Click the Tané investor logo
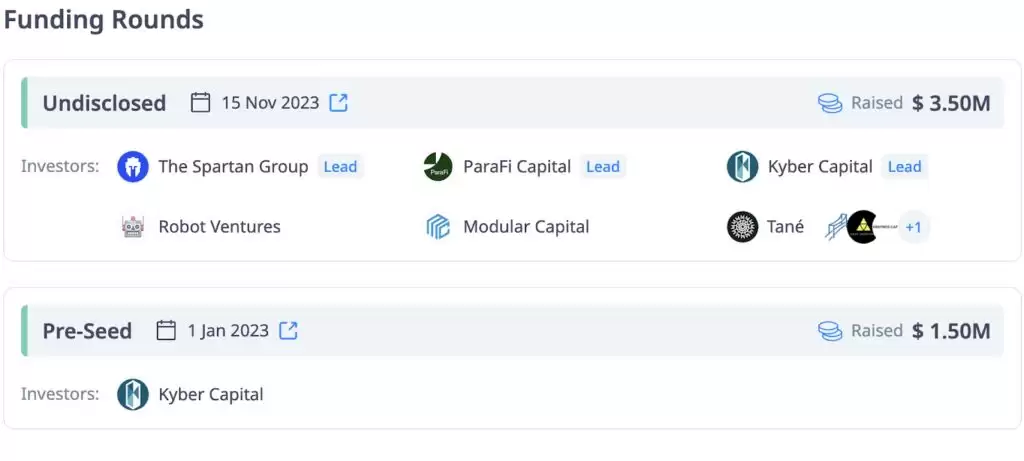The height and width of the screenshot is (461, 1024). (x=742, y=227)
